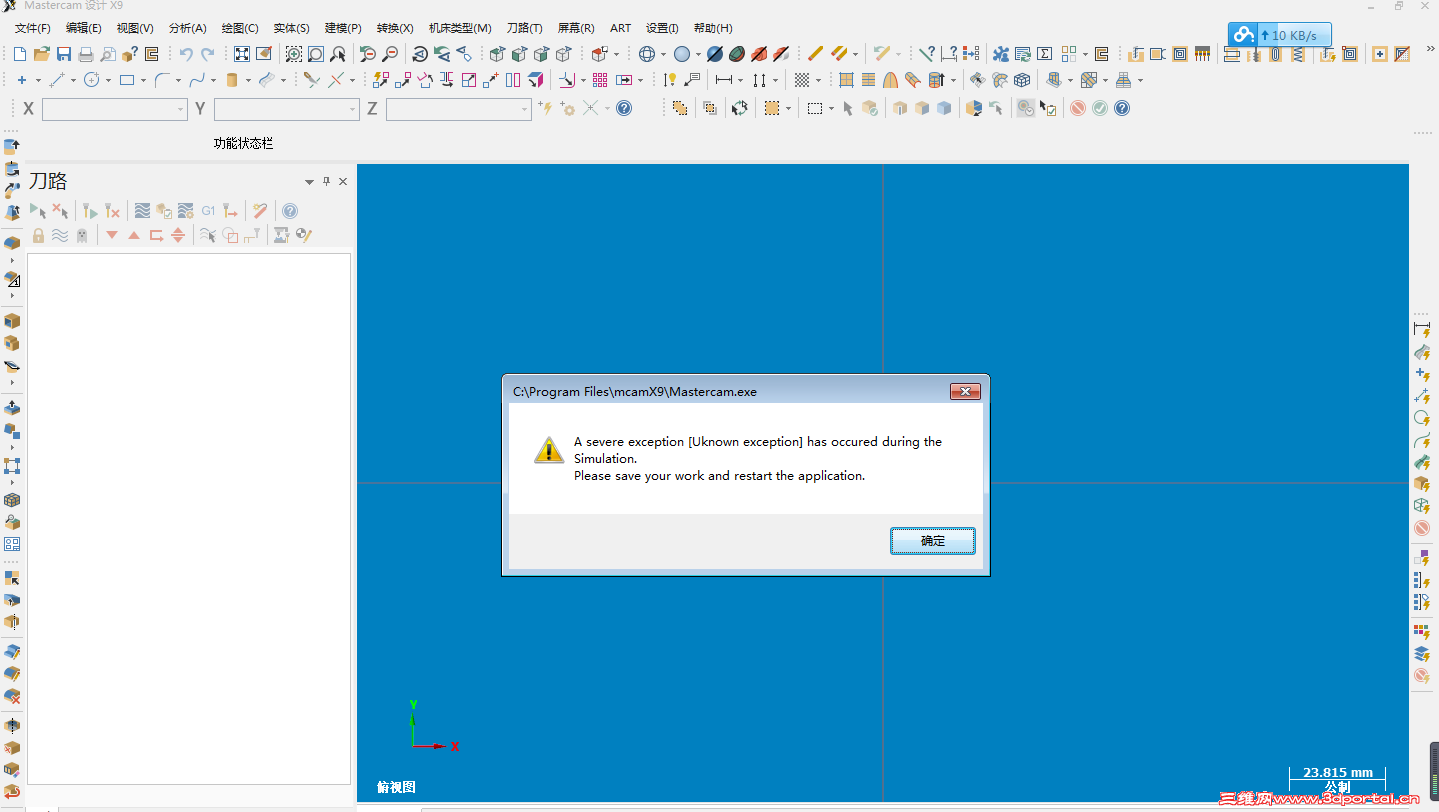The image size is (1439, 812).
Task: Open the 机床类型(M) menu
Action: [x=460, y=28]
